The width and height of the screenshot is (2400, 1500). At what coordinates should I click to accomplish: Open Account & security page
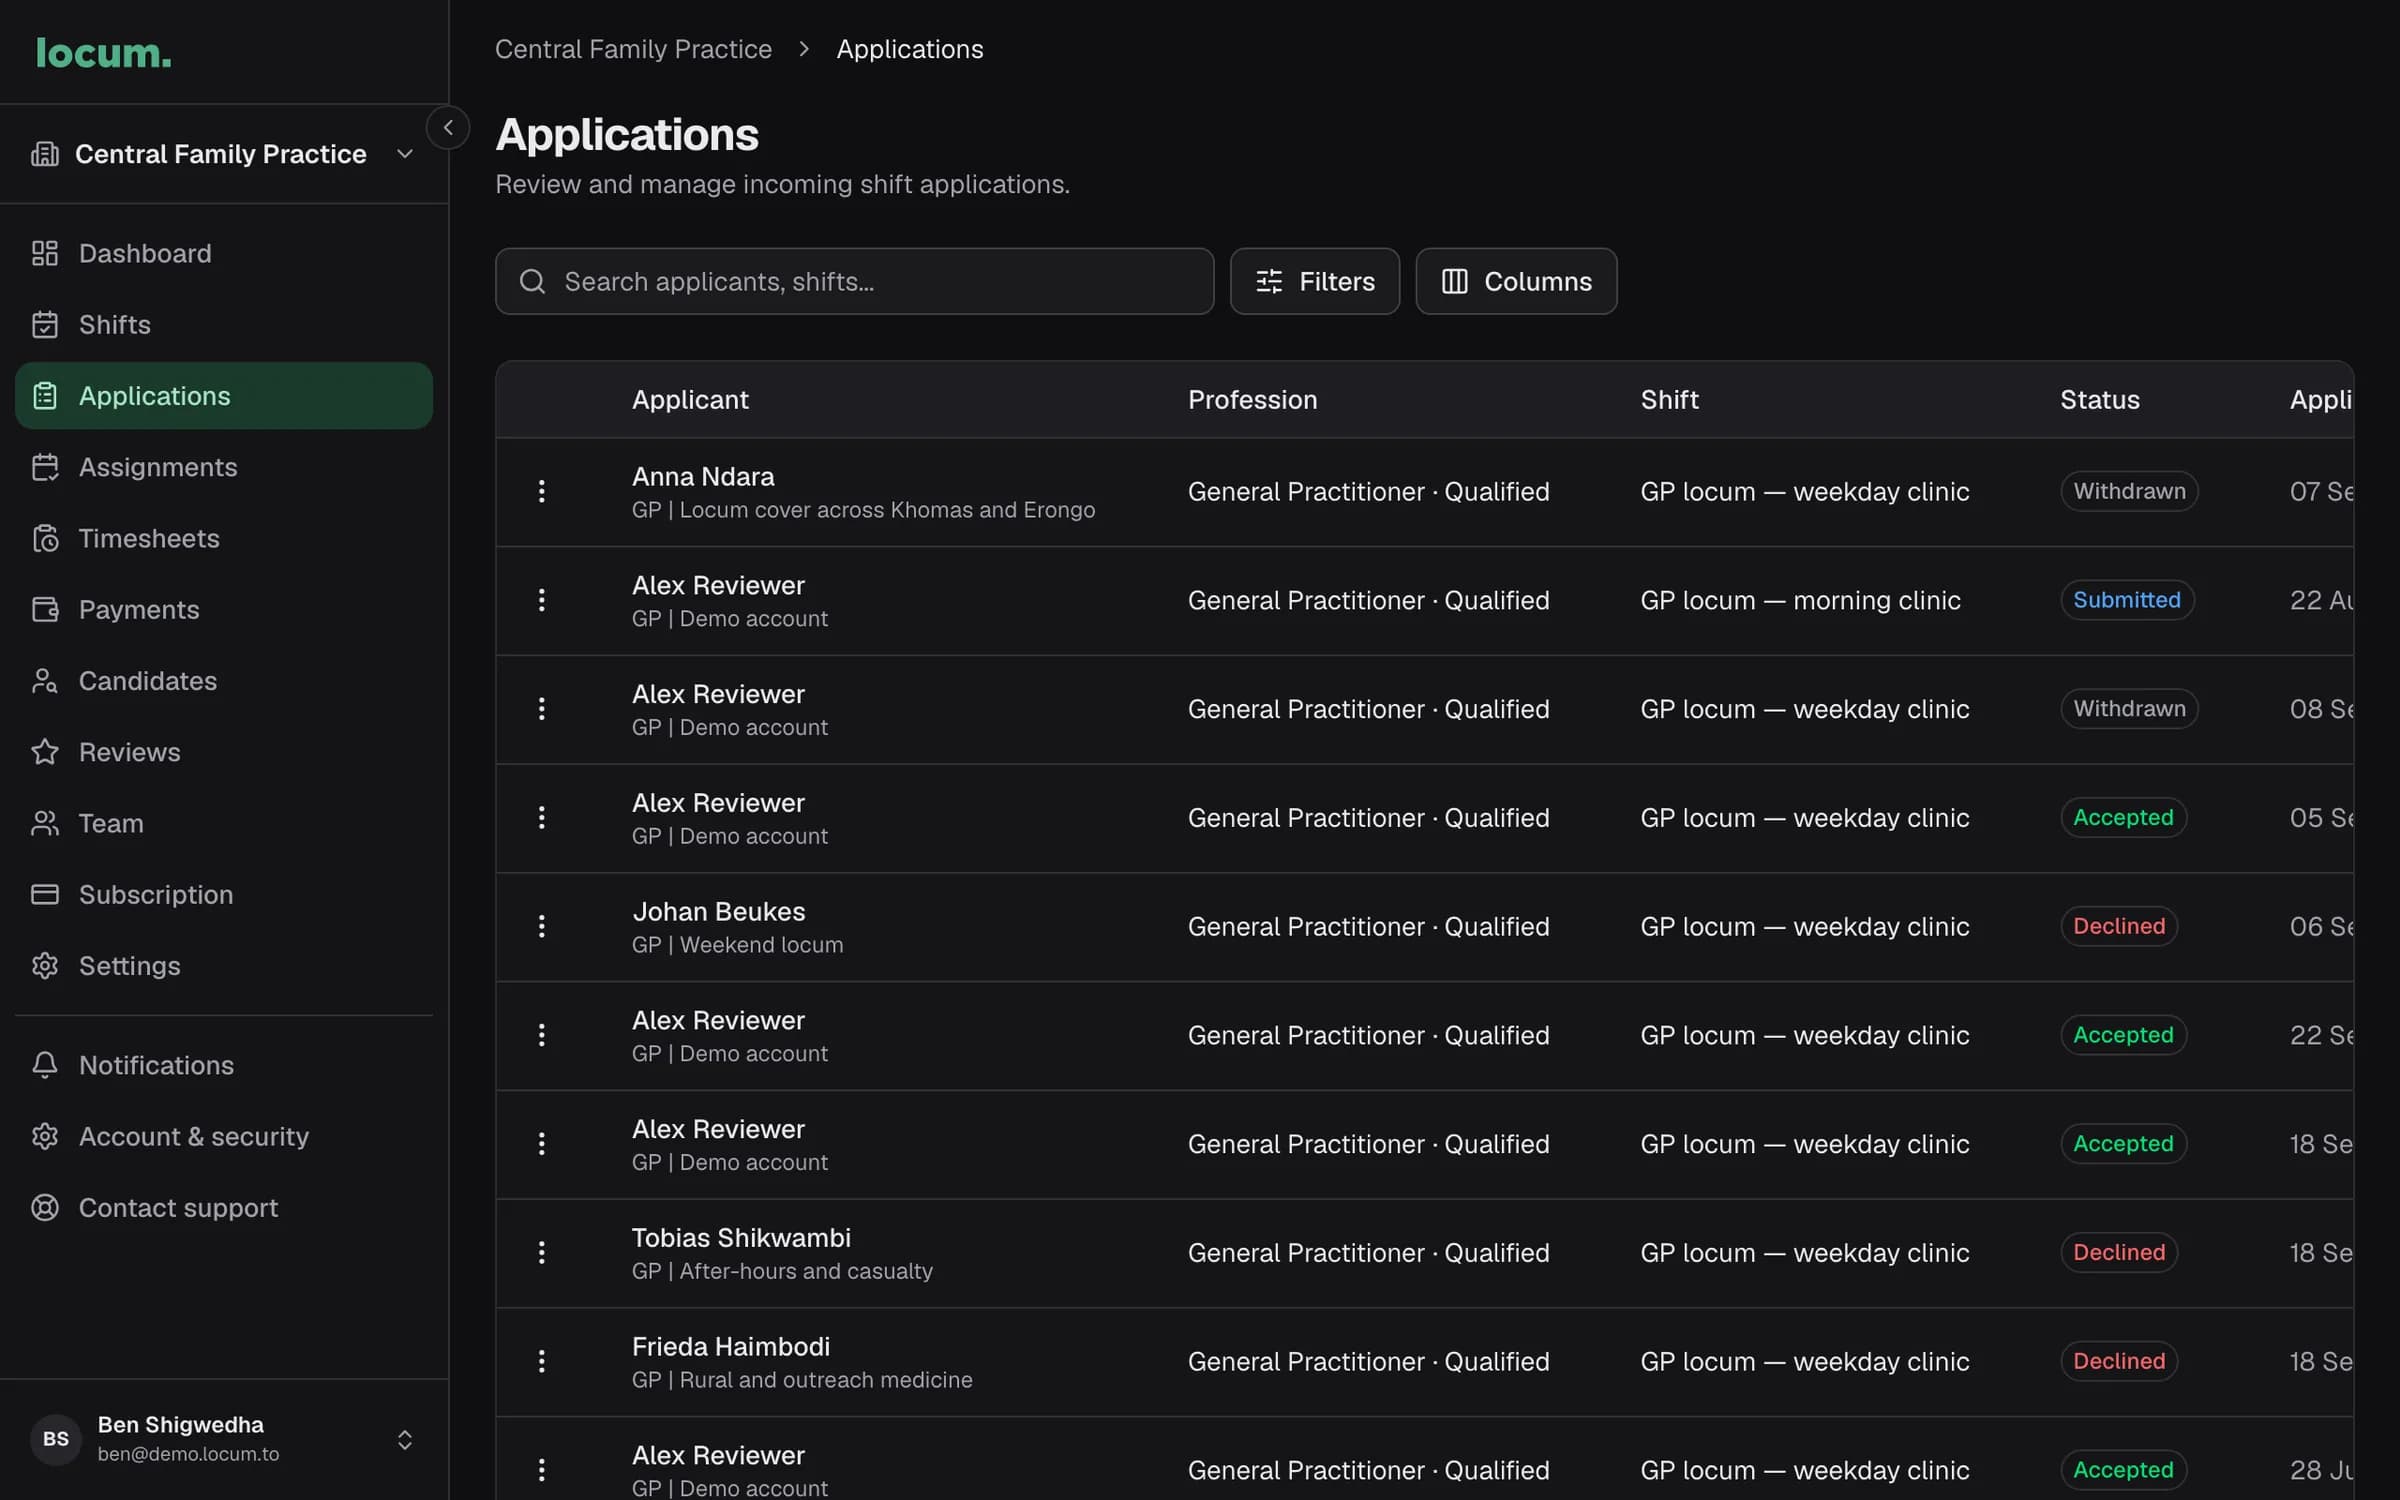click(x=224, y=1136)
